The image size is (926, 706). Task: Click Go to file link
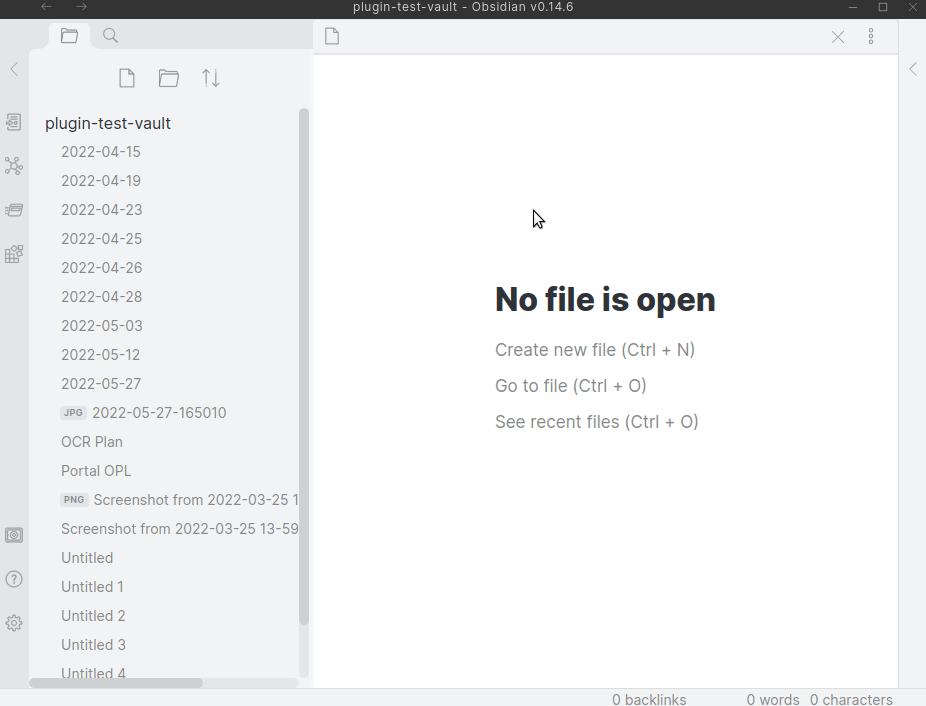tap(570, 386)
